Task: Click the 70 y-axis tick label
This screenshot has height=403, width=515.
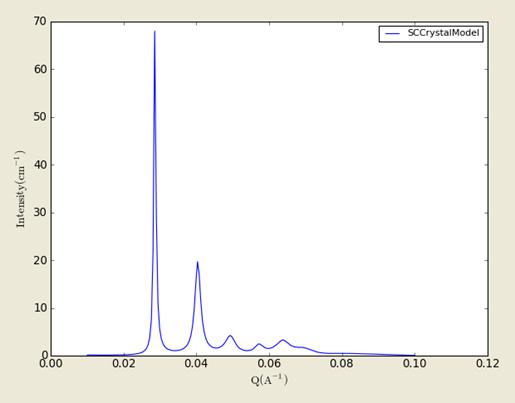Action: click(x=40, y=22)
